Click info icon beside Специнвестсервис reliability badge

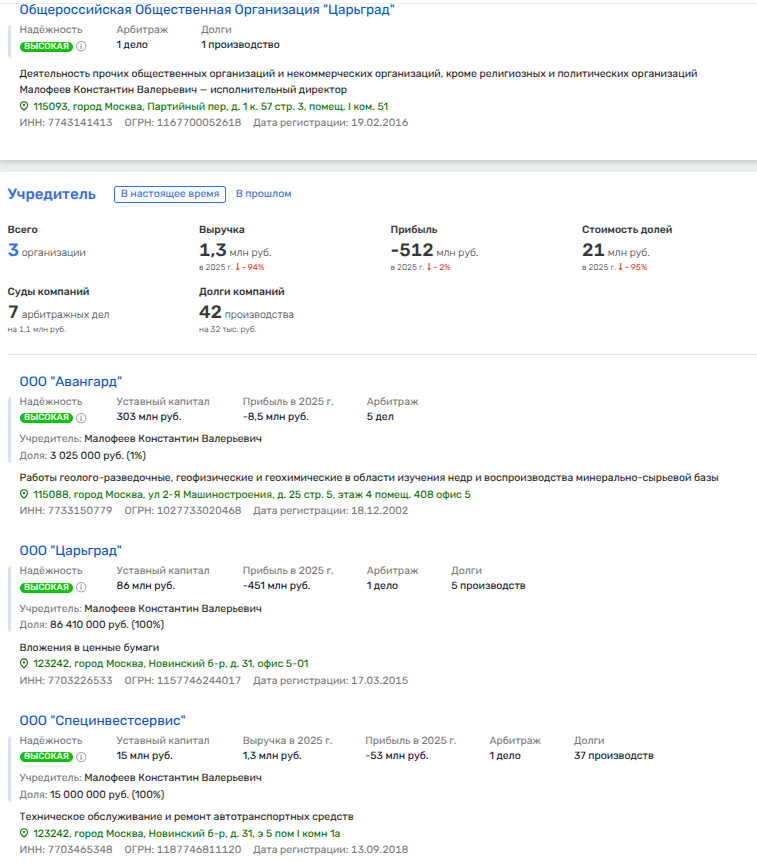click(82, 756)
